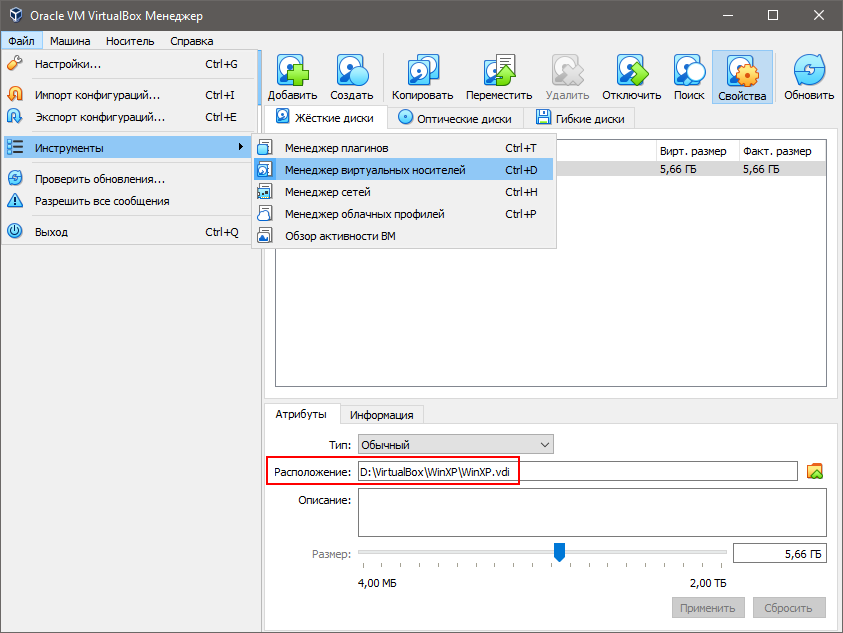Sort by the Факт. размер column header
Screen dimensions: 843x633
(783, 151)
